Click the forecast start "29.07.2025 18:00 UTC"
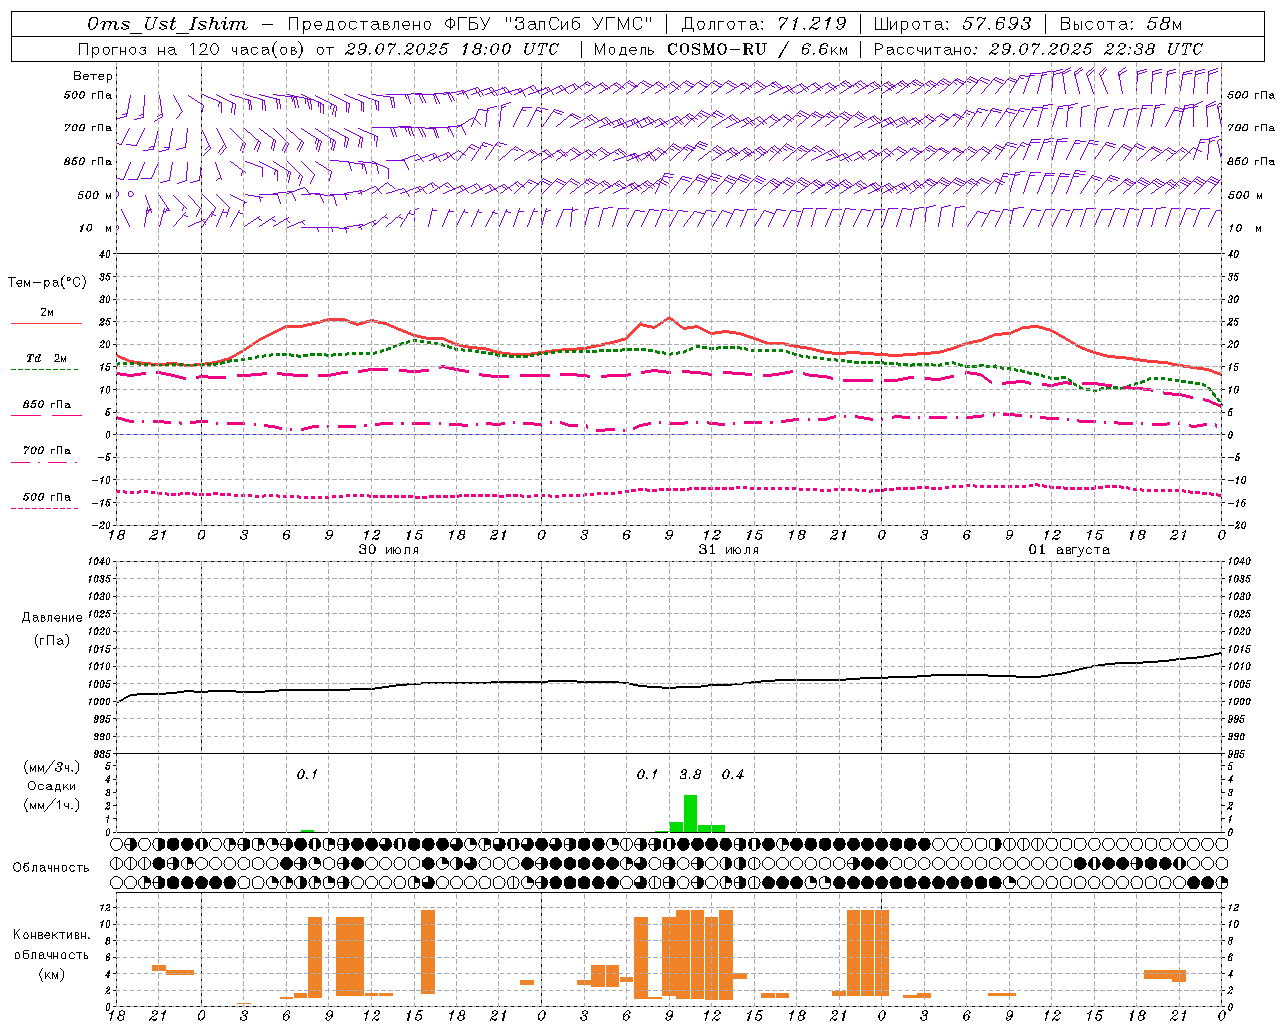This screenshot has height=1024, width=1280. pos(451,49)
